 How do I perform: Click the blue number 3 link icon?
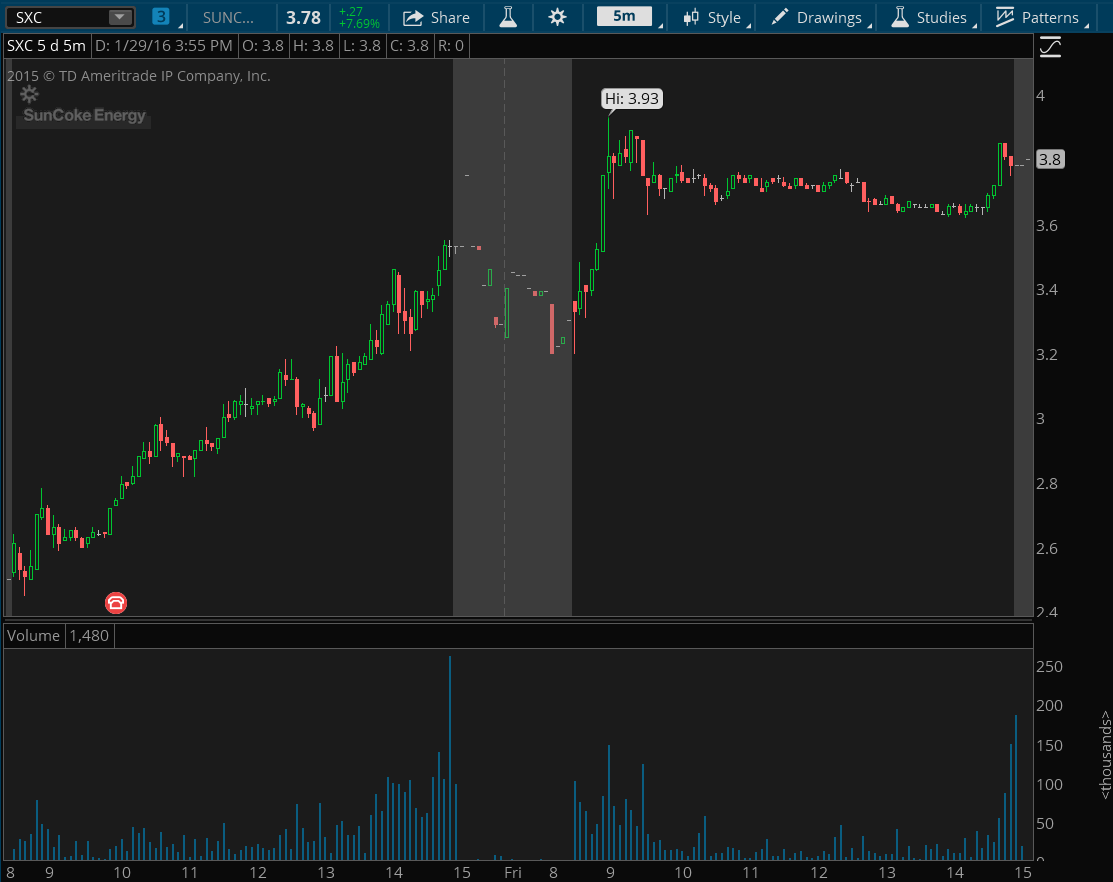tap(161, 17)
